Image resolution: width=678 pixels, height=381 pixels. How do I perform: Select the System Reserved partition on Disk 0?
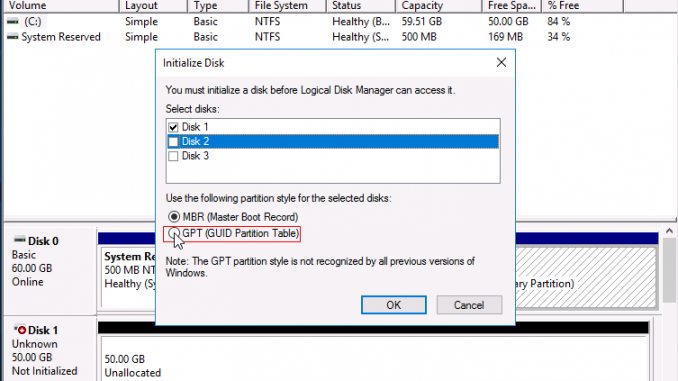(x=128, y=276)
